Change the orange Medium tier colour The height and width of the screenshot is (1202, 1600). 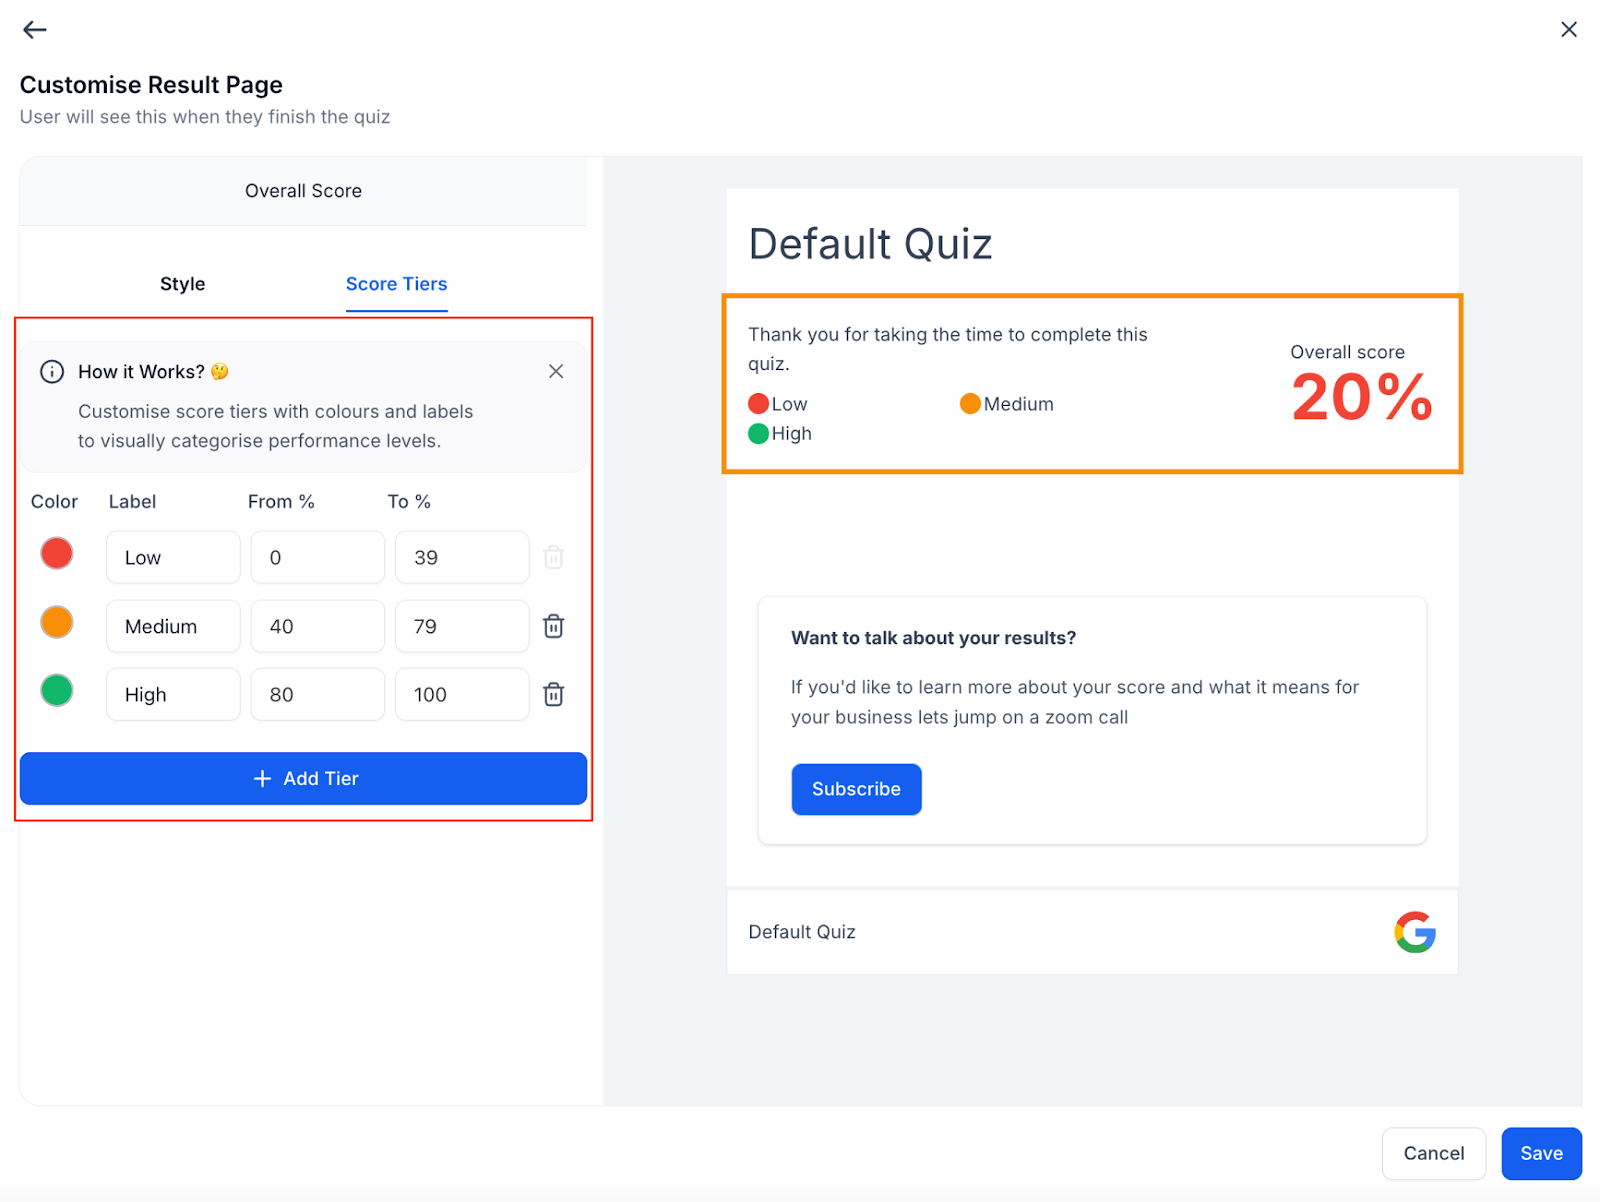click(x=57, y=622)
